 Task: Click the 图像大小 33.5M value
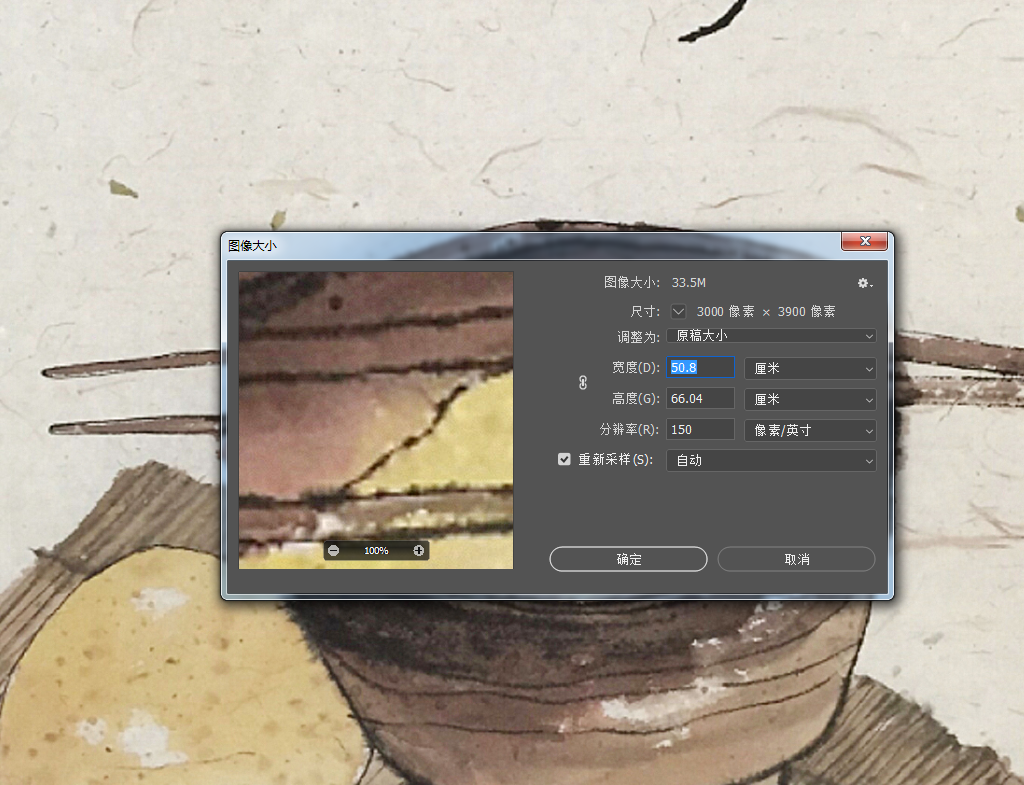[x=688, y=283]
